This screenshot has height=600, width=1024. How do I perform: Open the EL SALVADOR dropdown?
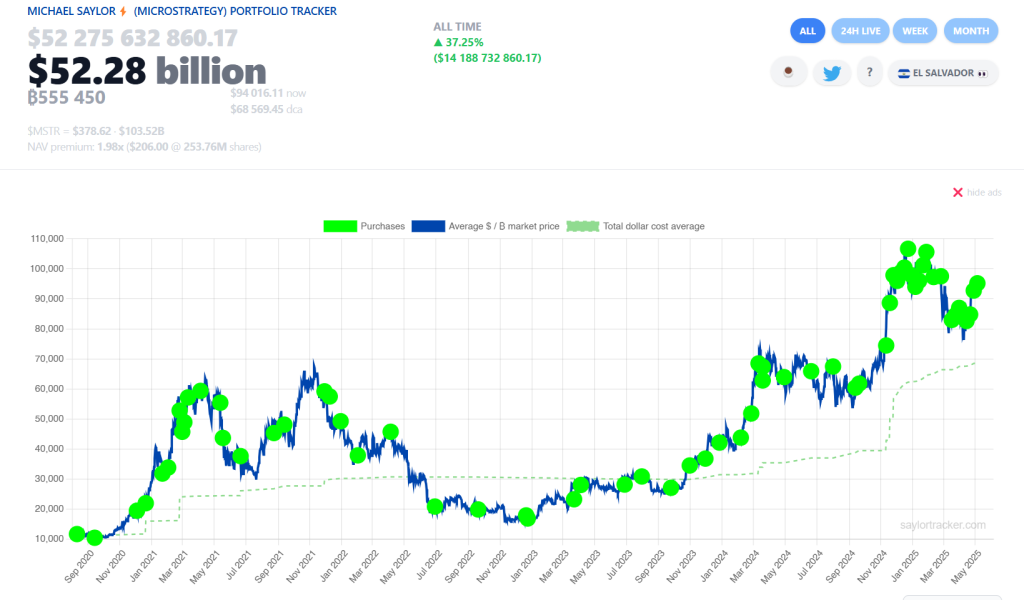coord(943,72)
